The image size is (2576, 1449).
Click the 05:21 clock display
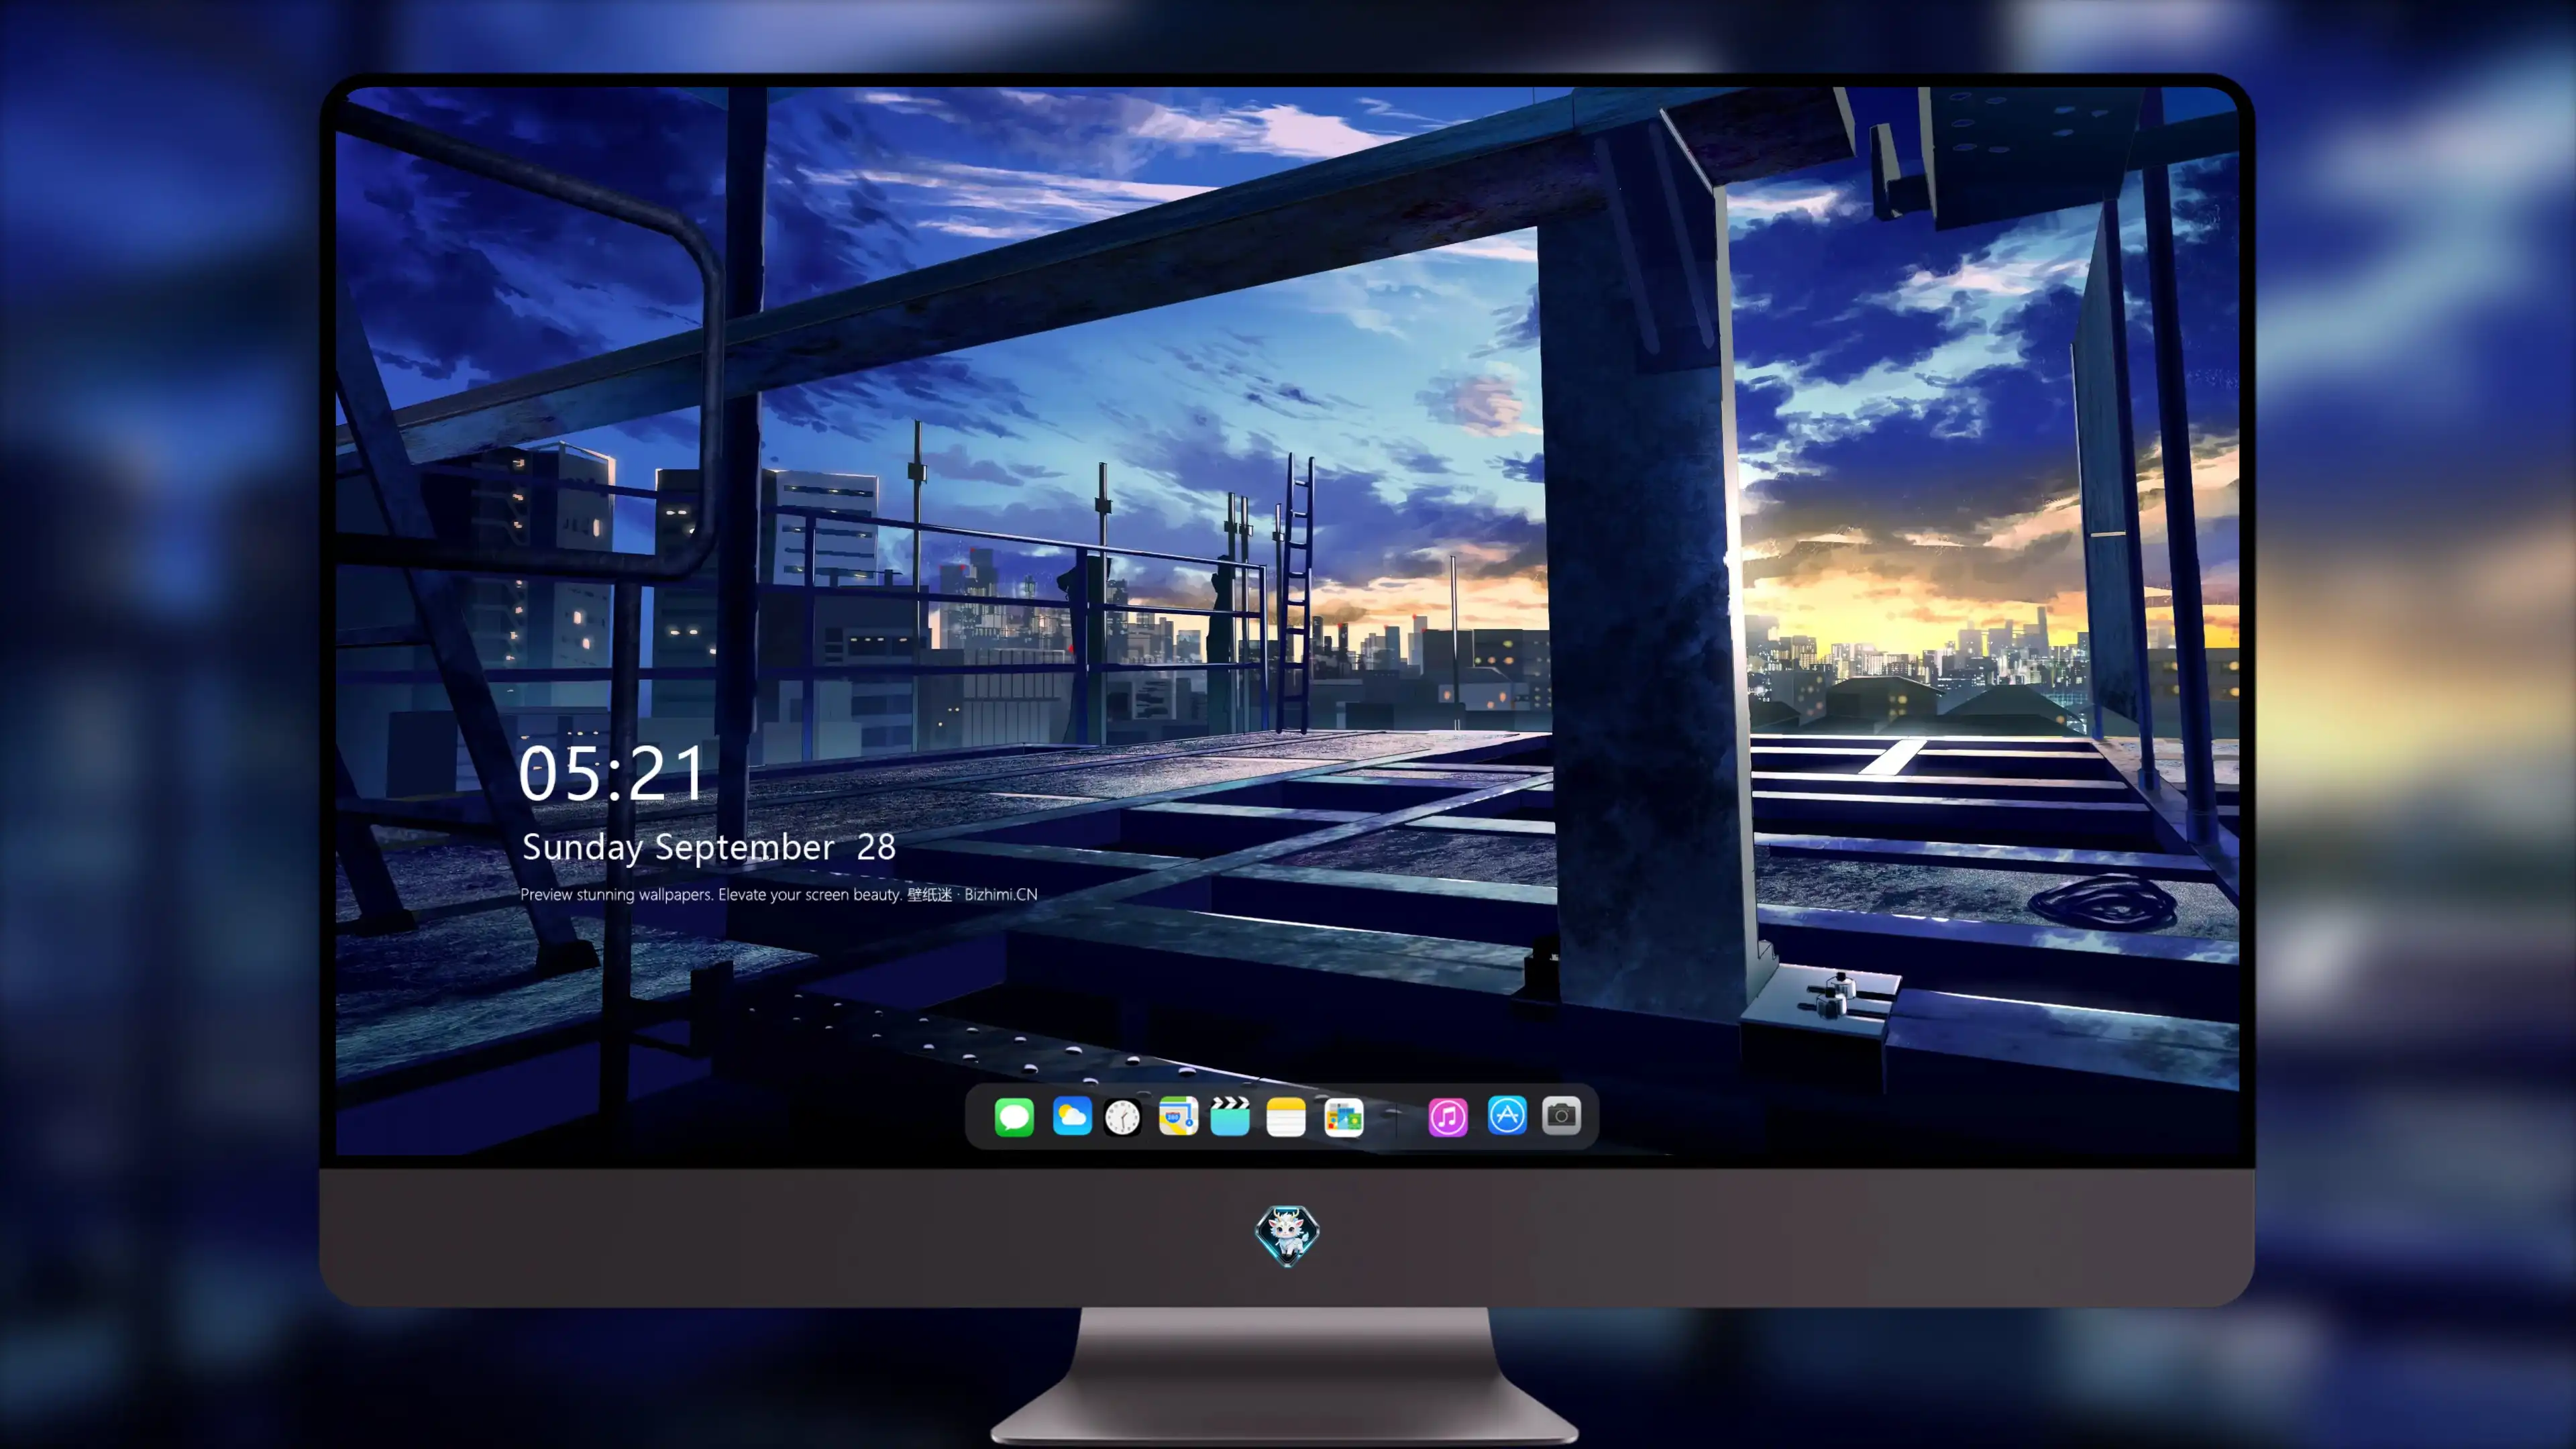[612, 773]
